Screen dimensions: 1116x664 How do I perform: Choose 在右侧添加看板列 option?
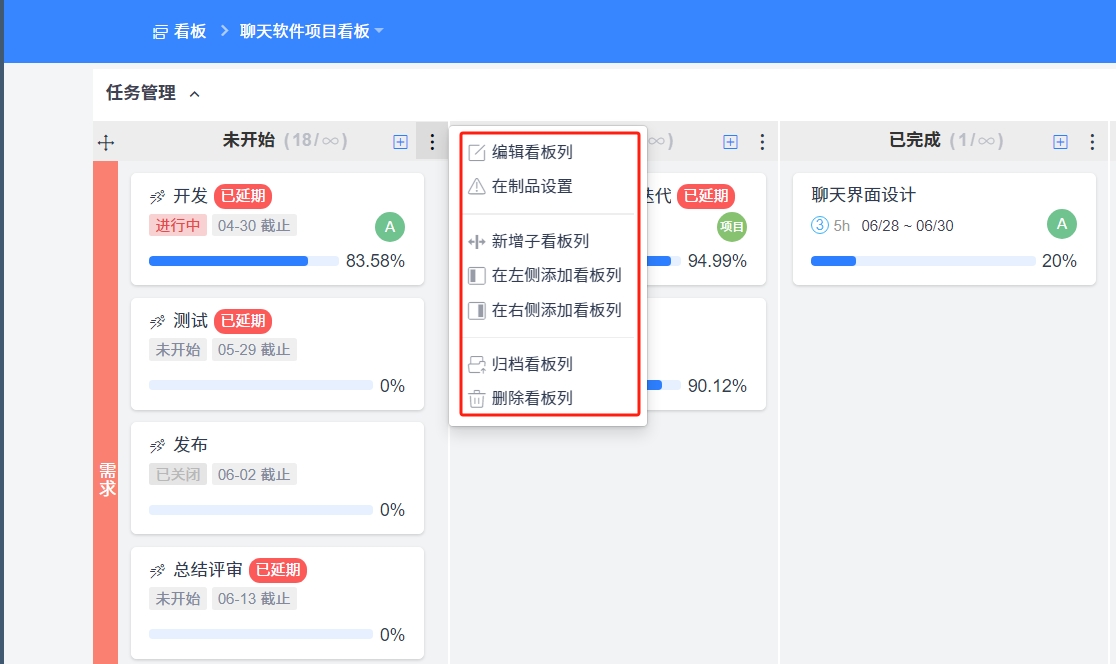(556, 310)
